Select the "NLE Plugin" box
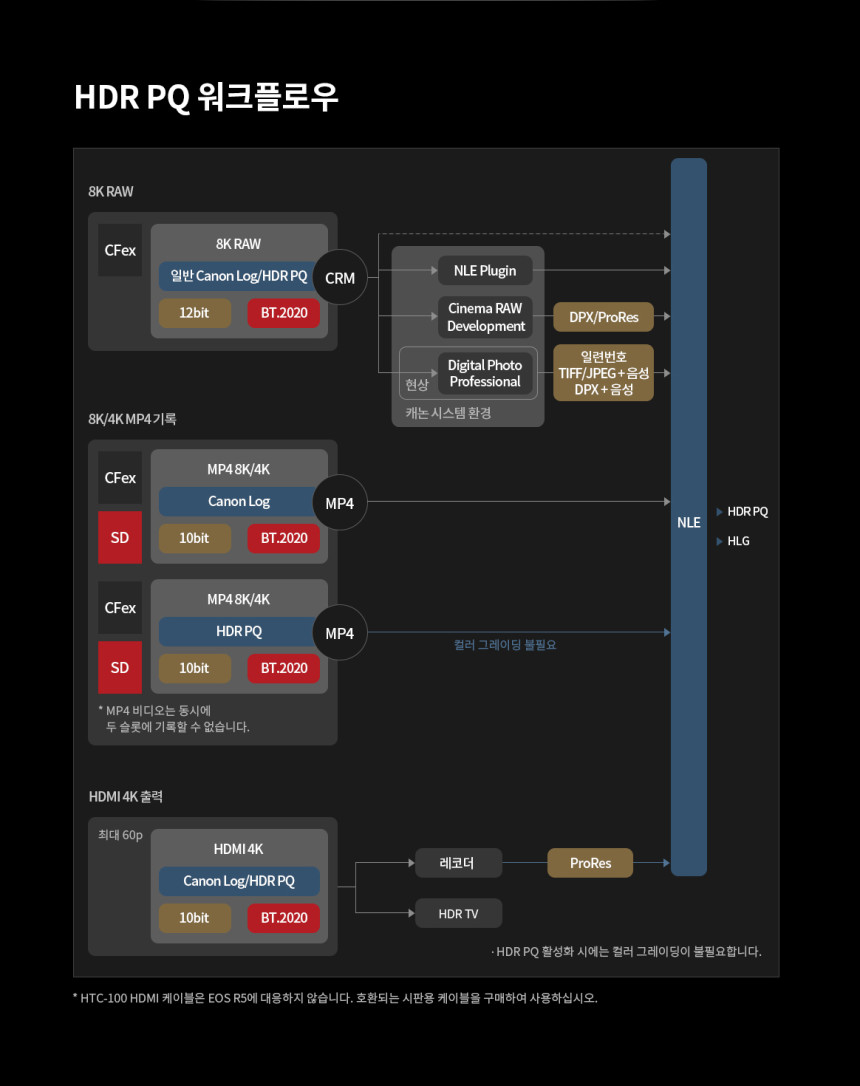The image size is (860, 1086). tap(485, 271)
